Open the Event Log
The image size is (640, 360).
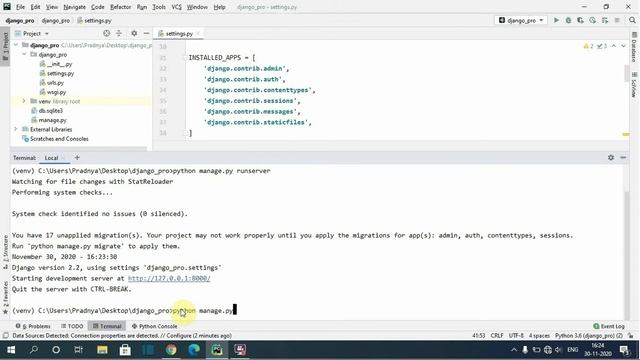tap(609, 326)
